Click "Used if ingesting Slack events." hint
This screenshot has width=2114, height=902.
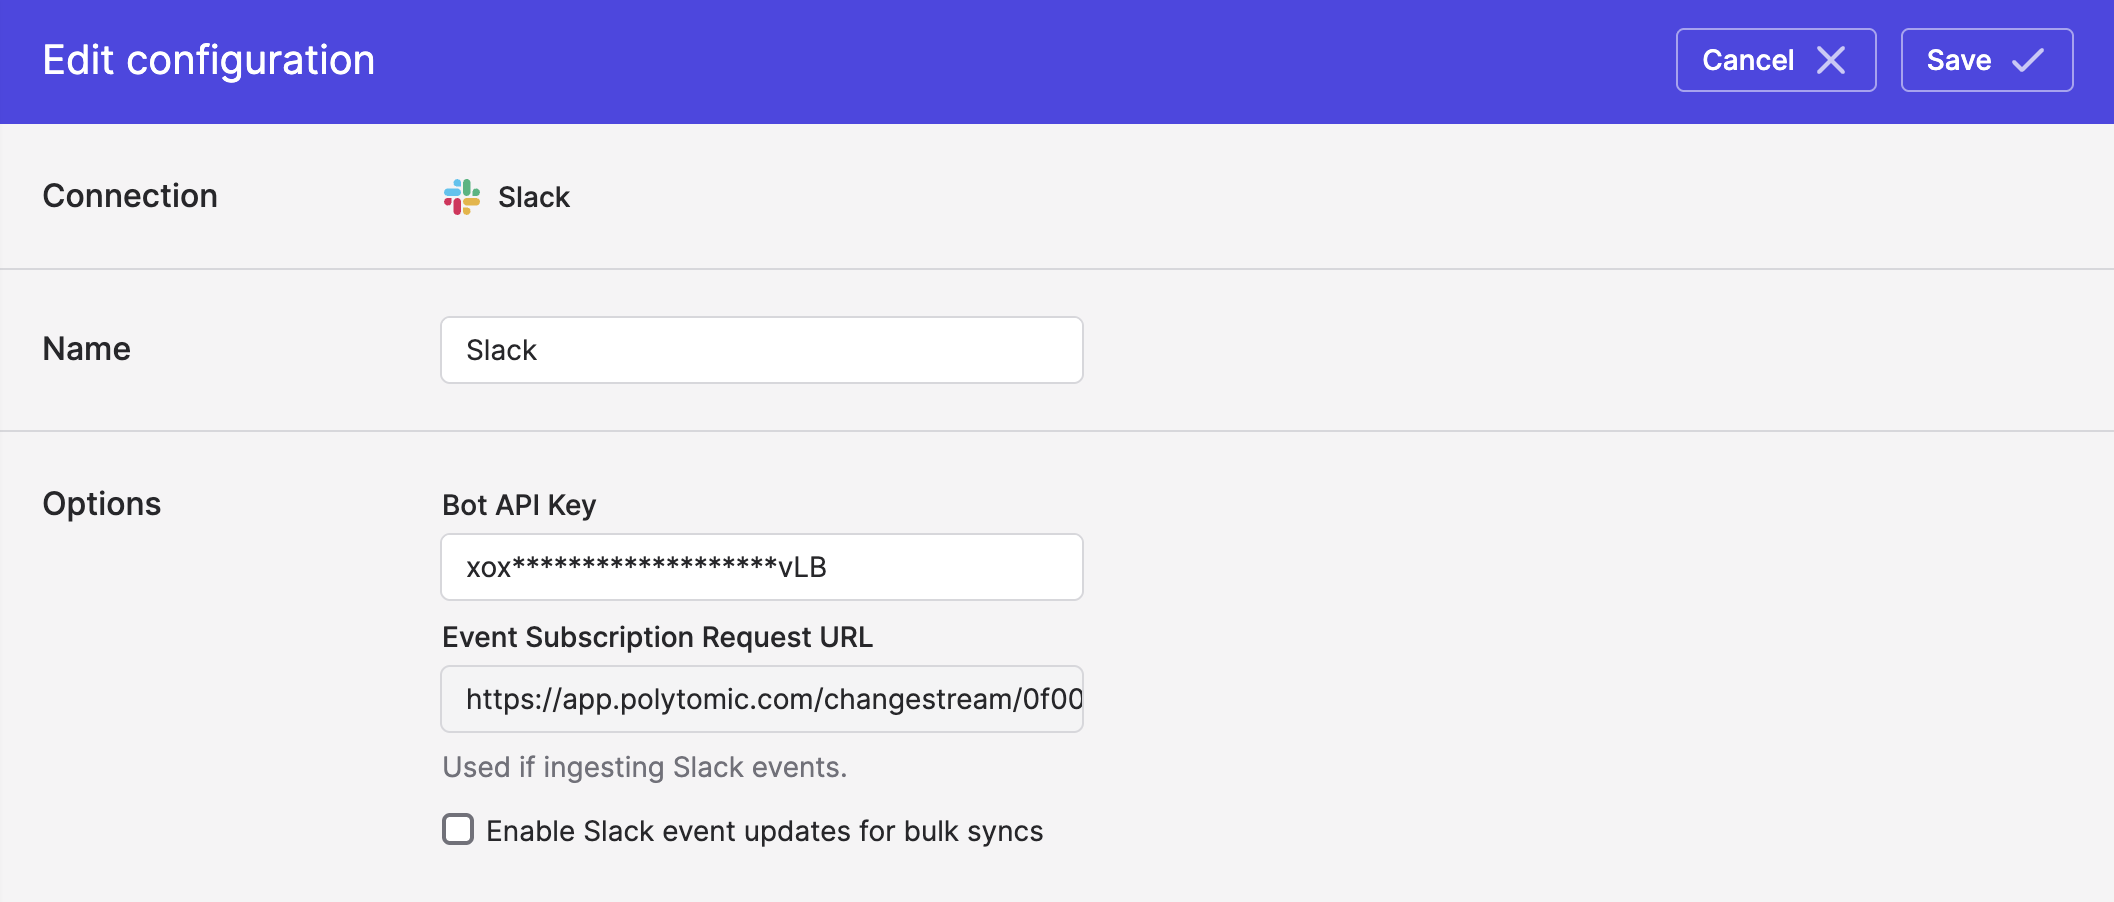point(645,767)
